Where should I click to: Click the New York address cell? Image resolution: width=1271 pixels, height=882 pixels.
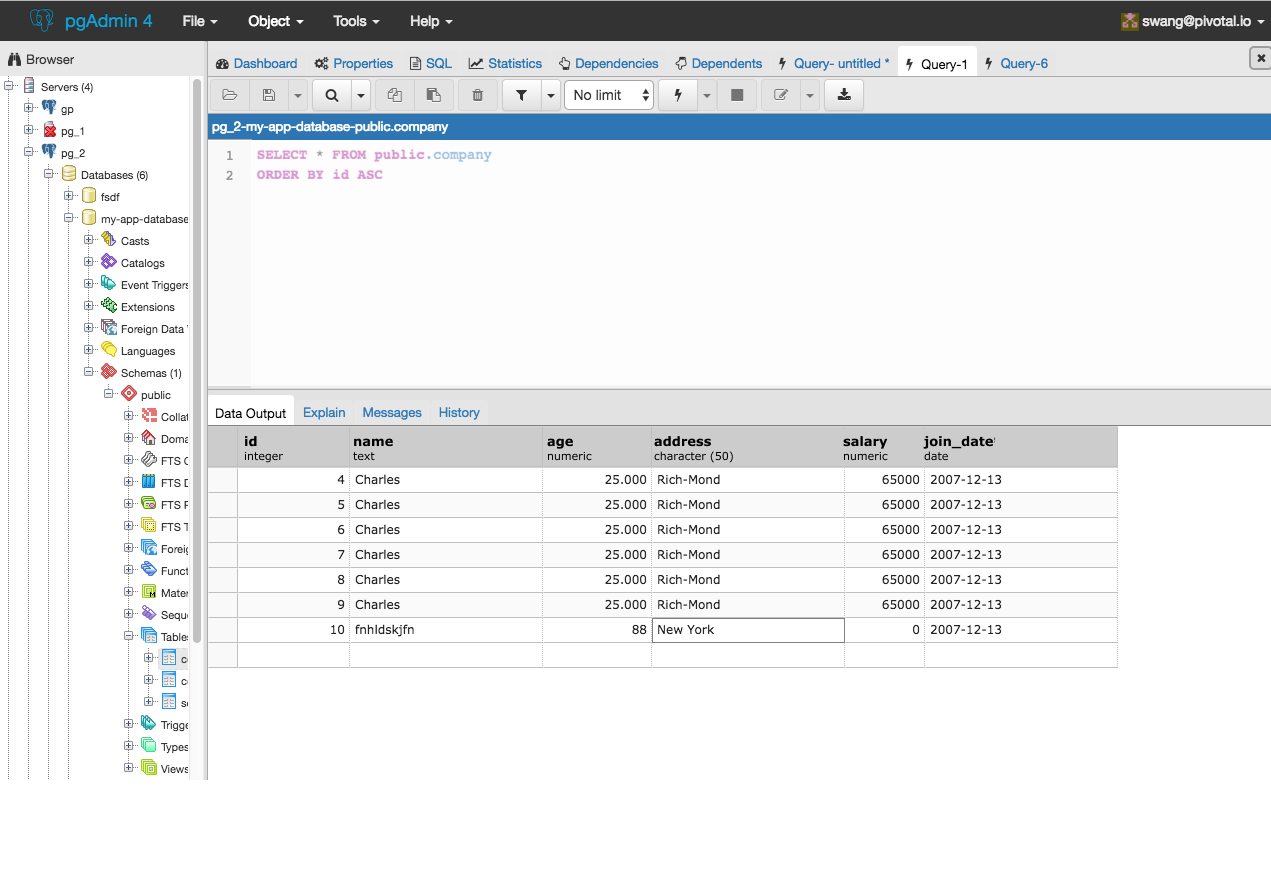[x=747, y=630]
